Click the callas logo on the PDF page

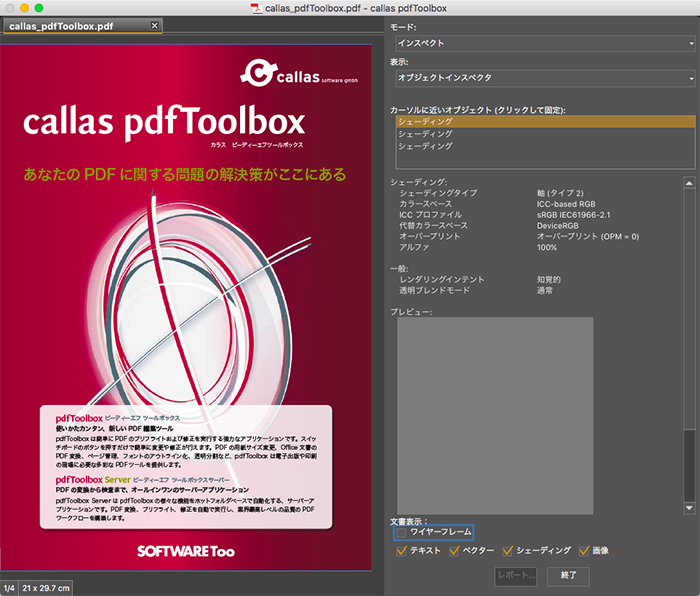coord(299,74)
